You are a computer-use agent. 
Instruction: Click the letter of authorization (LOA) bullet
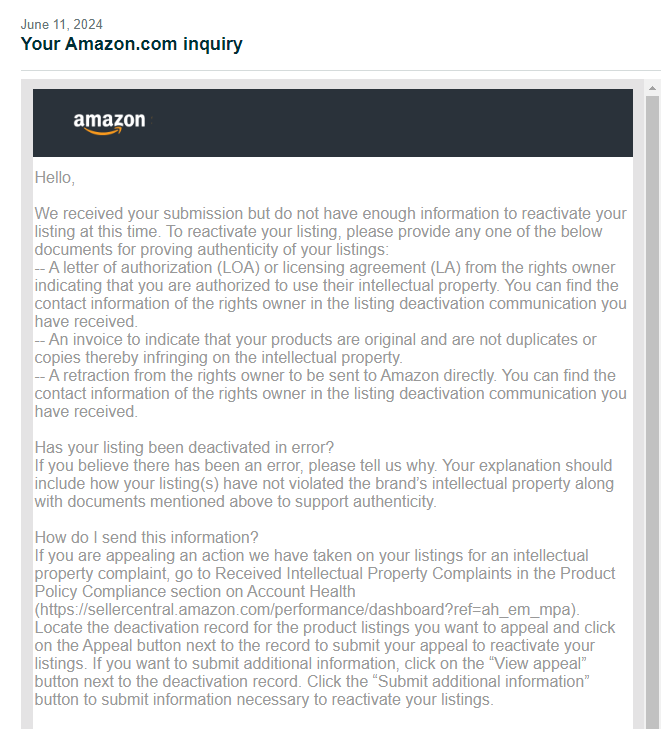pyautogui.click(x=331, y=294)
